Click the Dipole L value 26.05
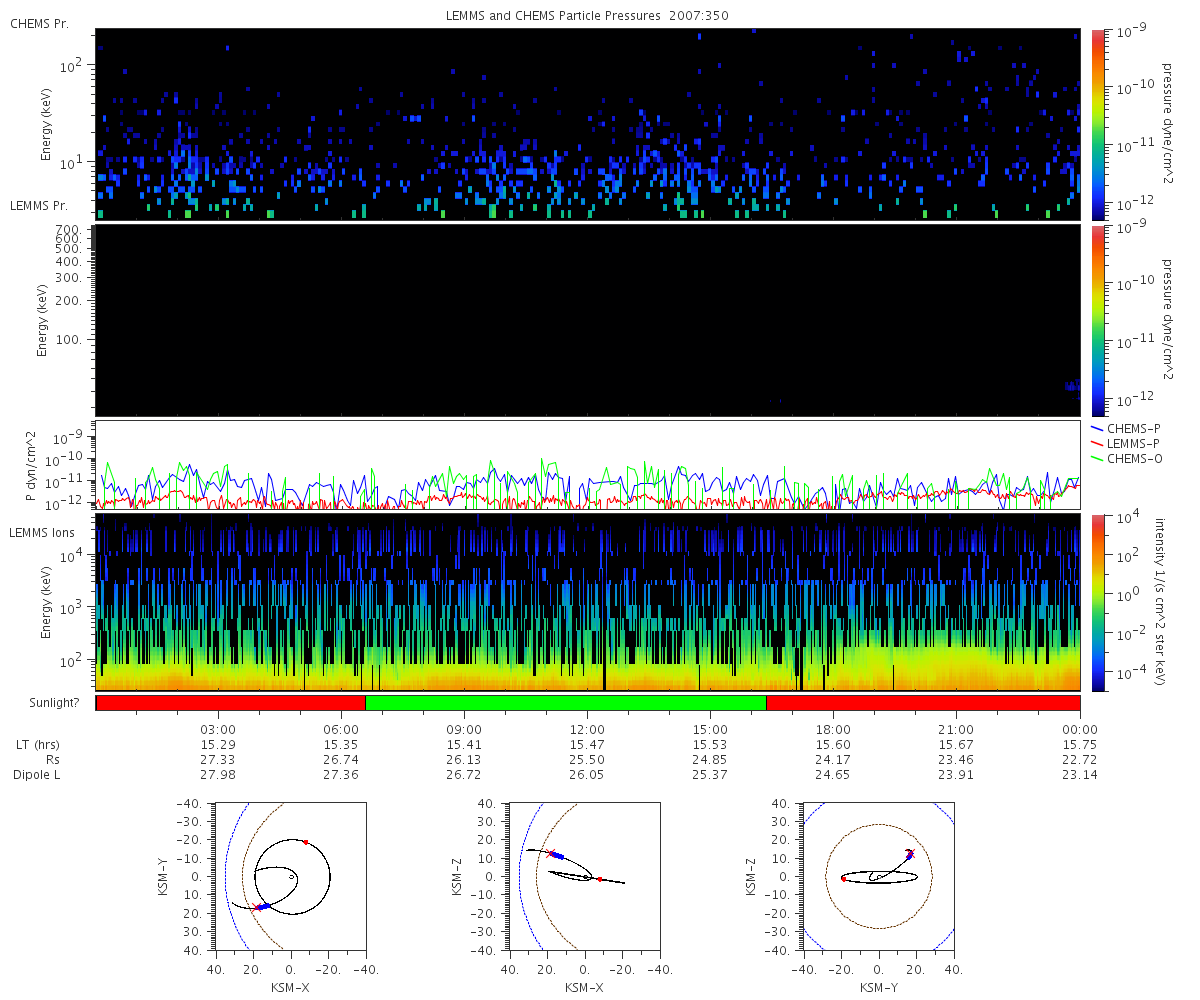Viewport: 1200px width, 1000px height. (587, 775)
